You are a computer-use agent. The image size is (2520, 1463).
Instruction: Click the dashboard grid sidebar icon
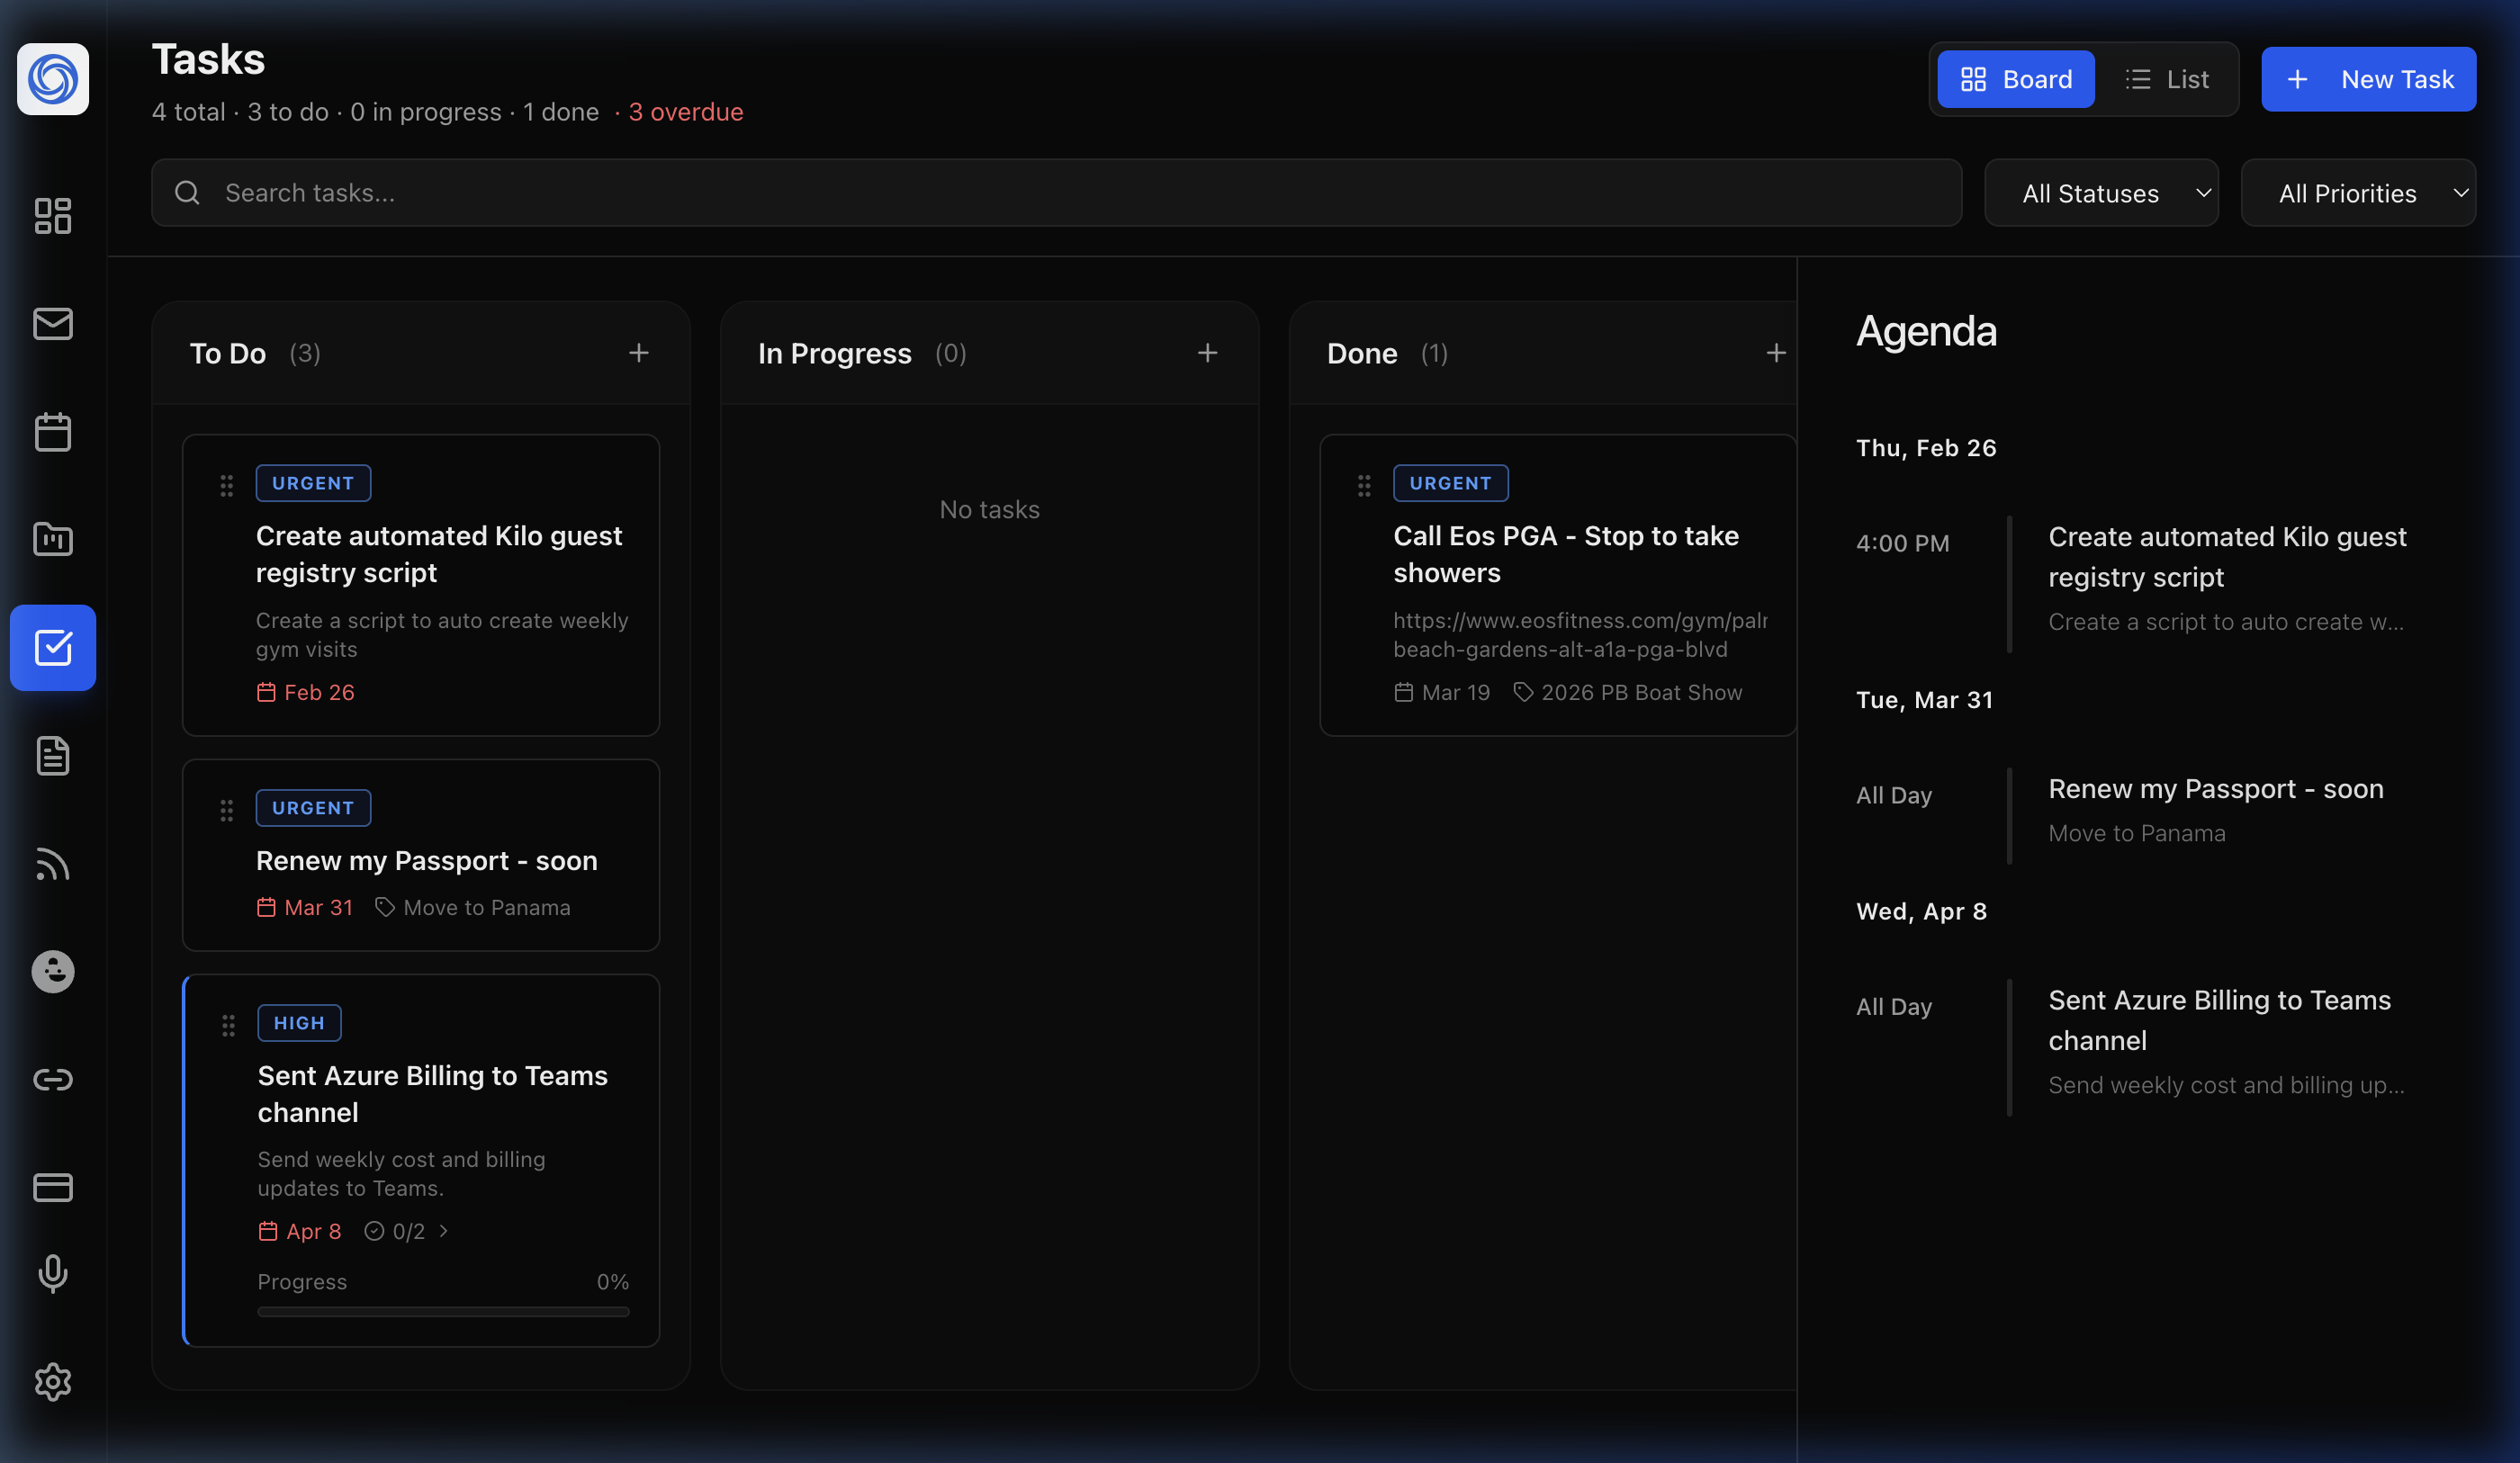(x=53, y=216)
